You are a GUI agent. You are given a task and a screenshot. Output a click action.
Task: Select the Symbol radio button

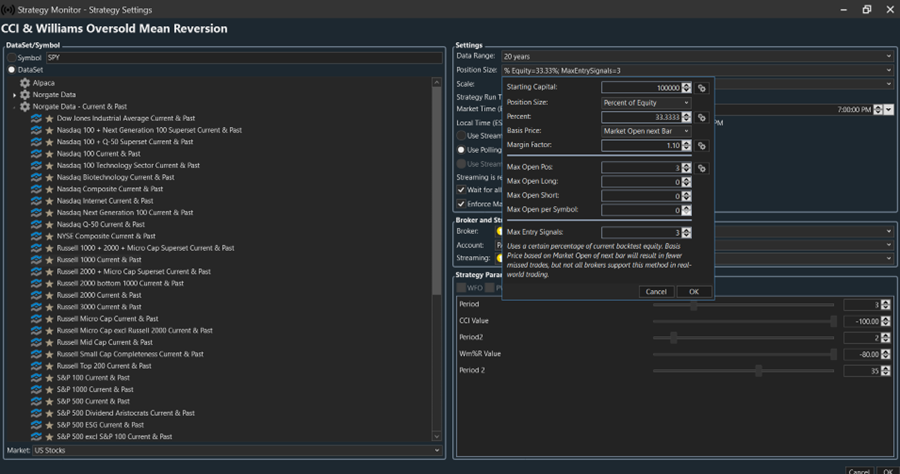pos(12,58)
